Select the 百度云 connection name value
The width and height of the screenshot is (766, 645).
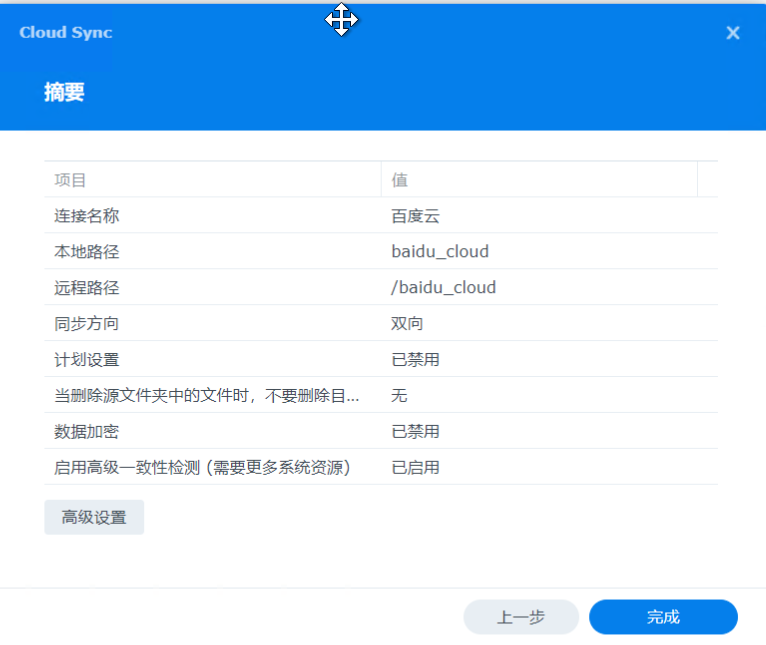[x=415, y=215]
